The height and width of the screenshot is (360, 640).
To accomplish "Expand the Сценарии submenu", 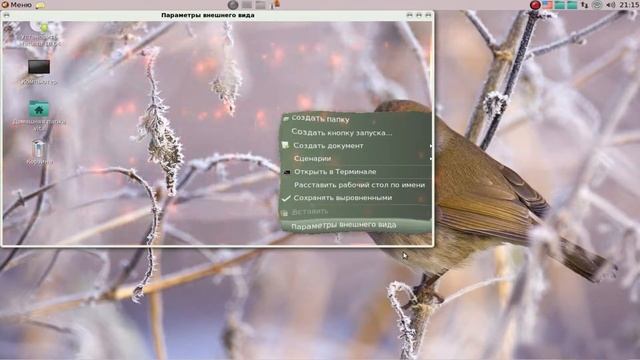I will click(355, 158).
